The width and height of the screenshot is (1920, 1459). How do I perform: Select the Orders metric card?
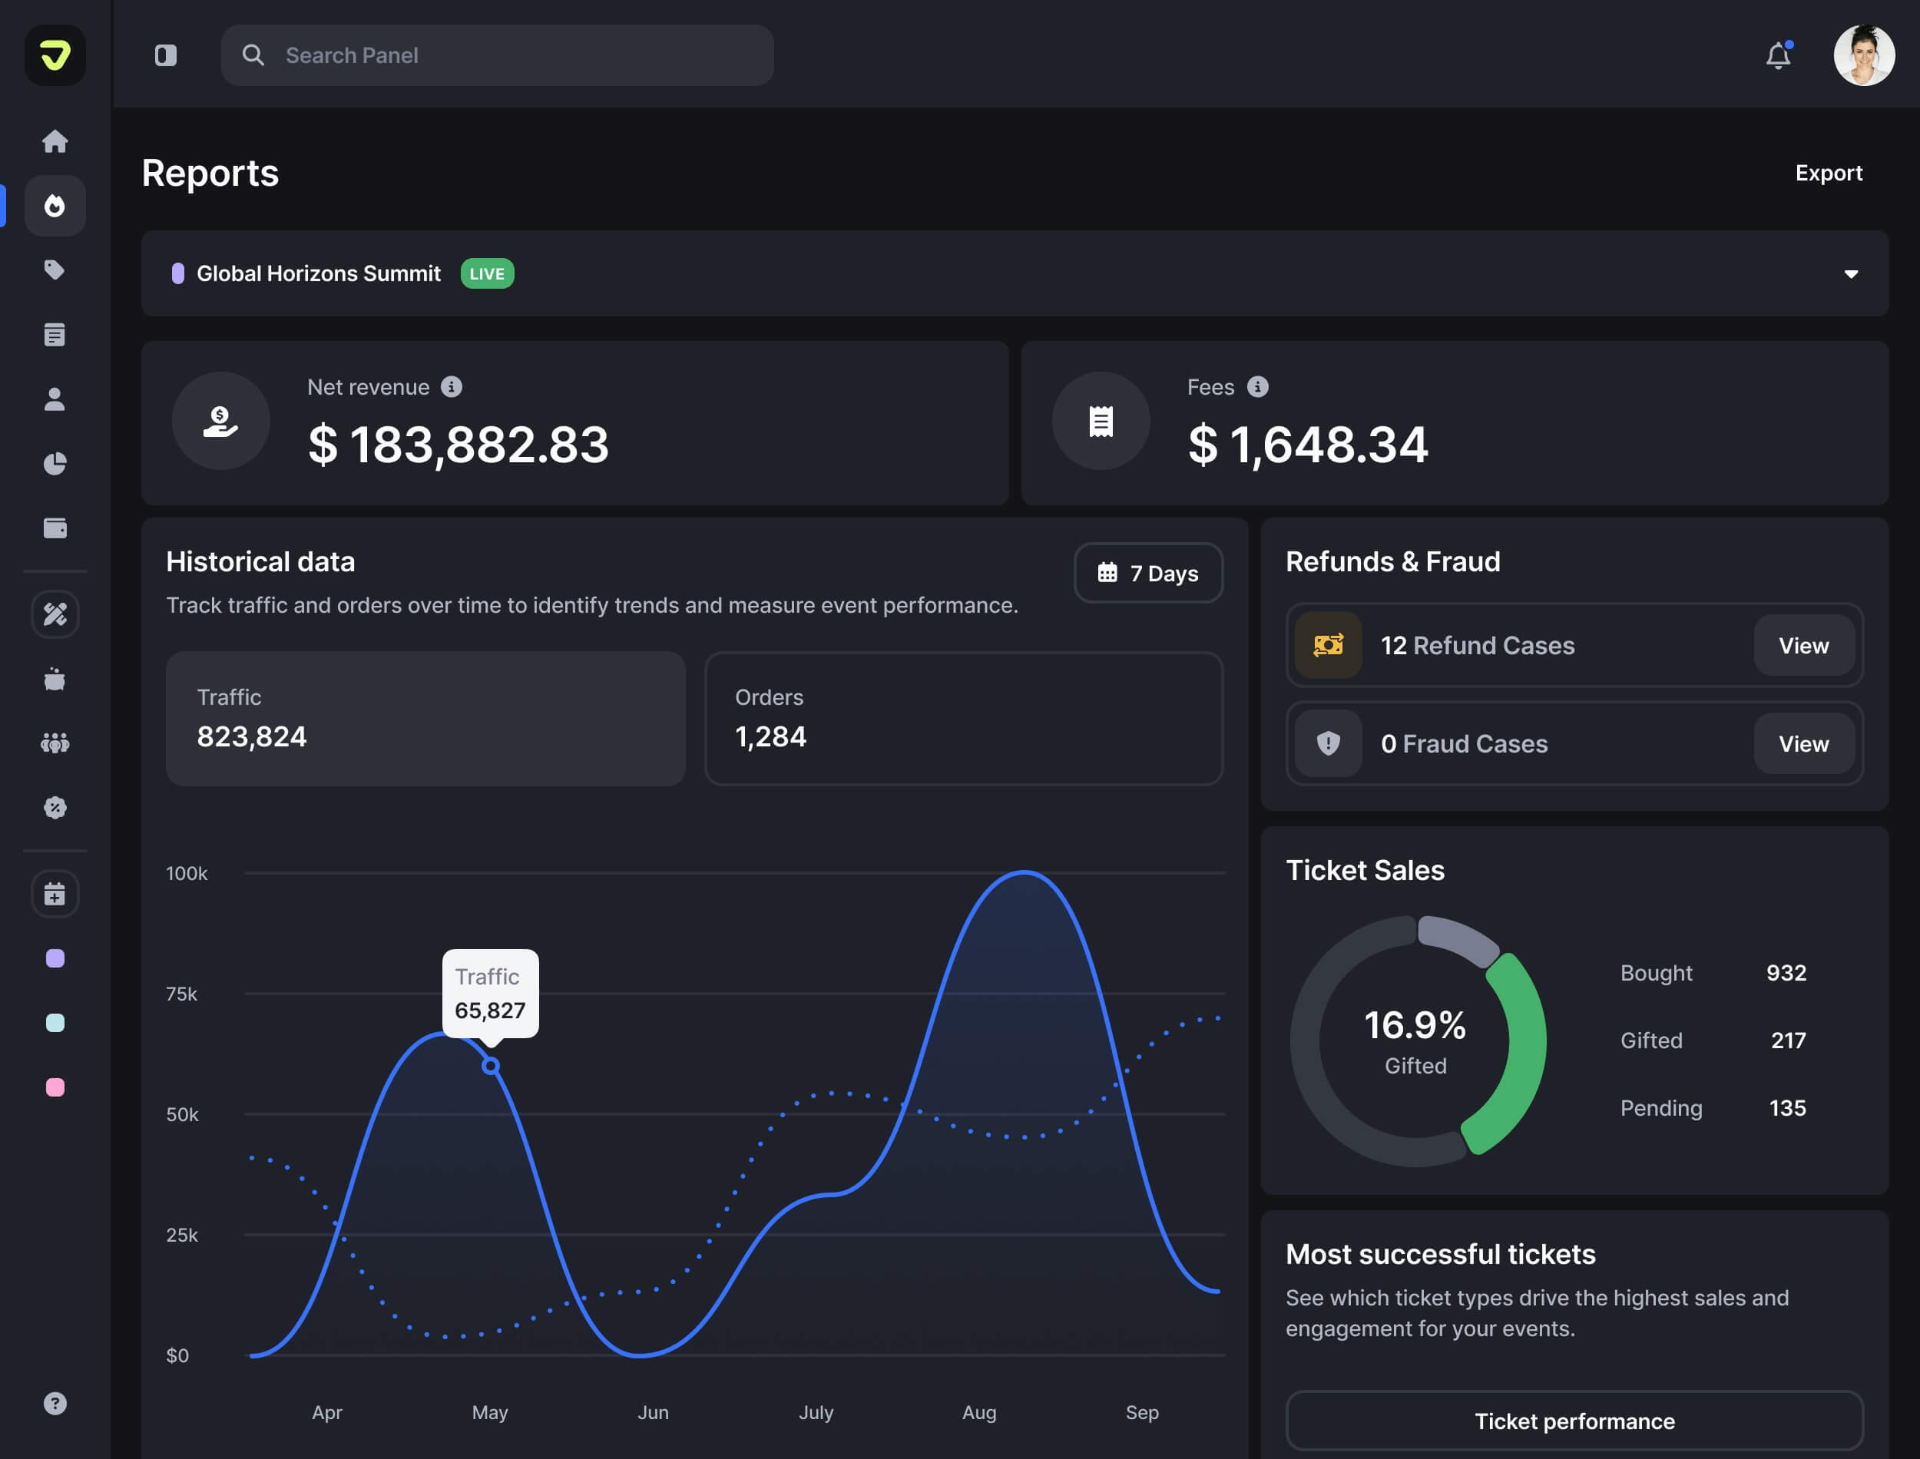tap(963, 718)
